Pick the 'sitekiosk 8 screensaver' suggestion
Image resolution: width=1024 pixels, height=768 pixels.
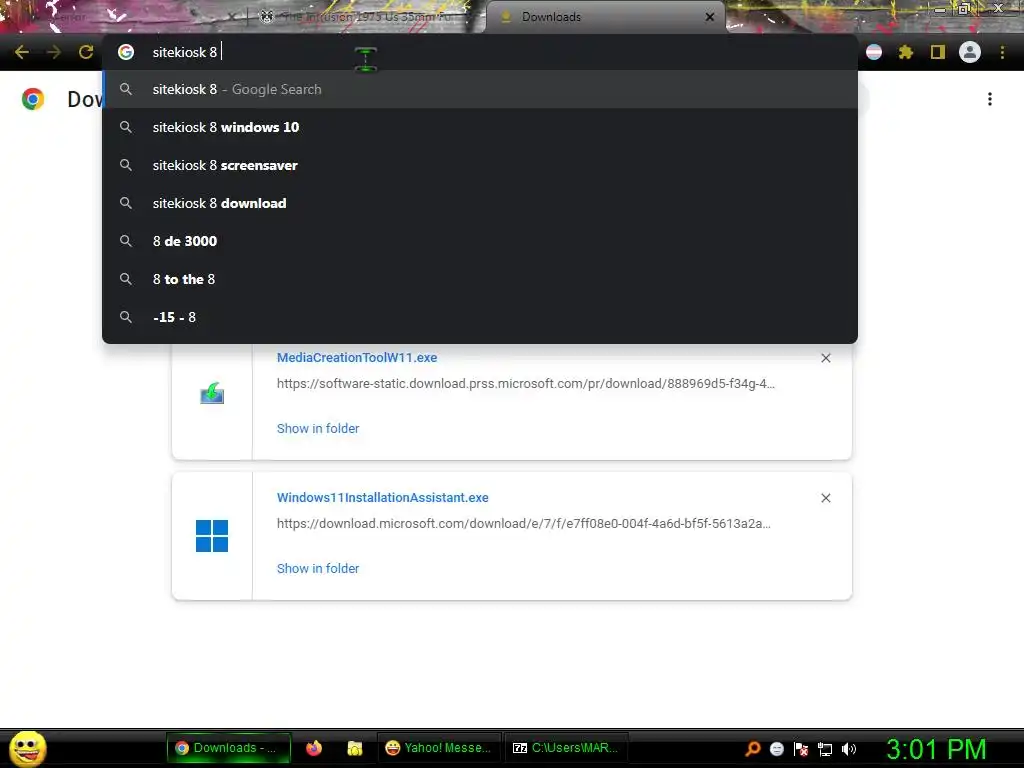click(x=480, y=165)
